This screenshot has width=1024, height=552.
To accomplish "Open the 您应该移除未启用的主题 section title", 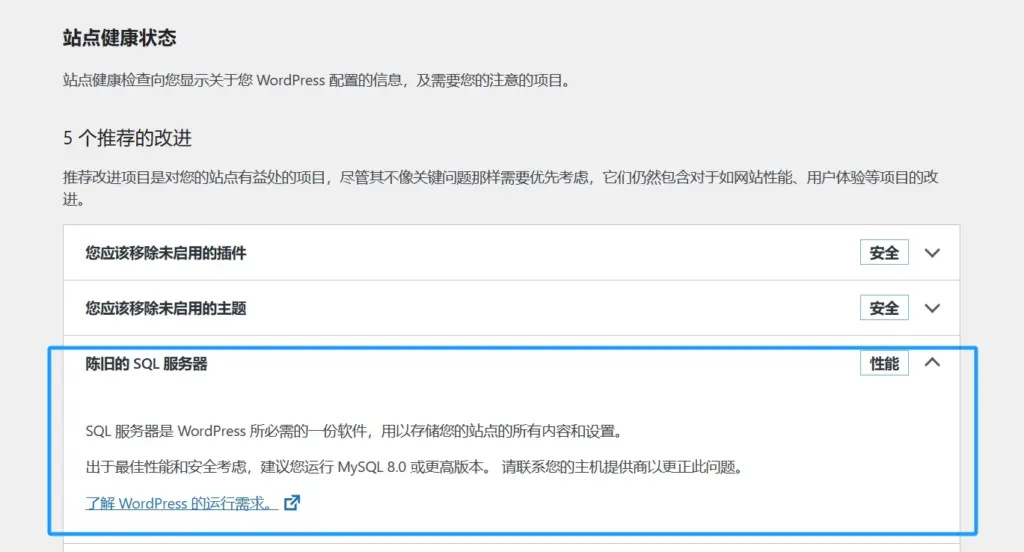I will [x=166, y=308].
